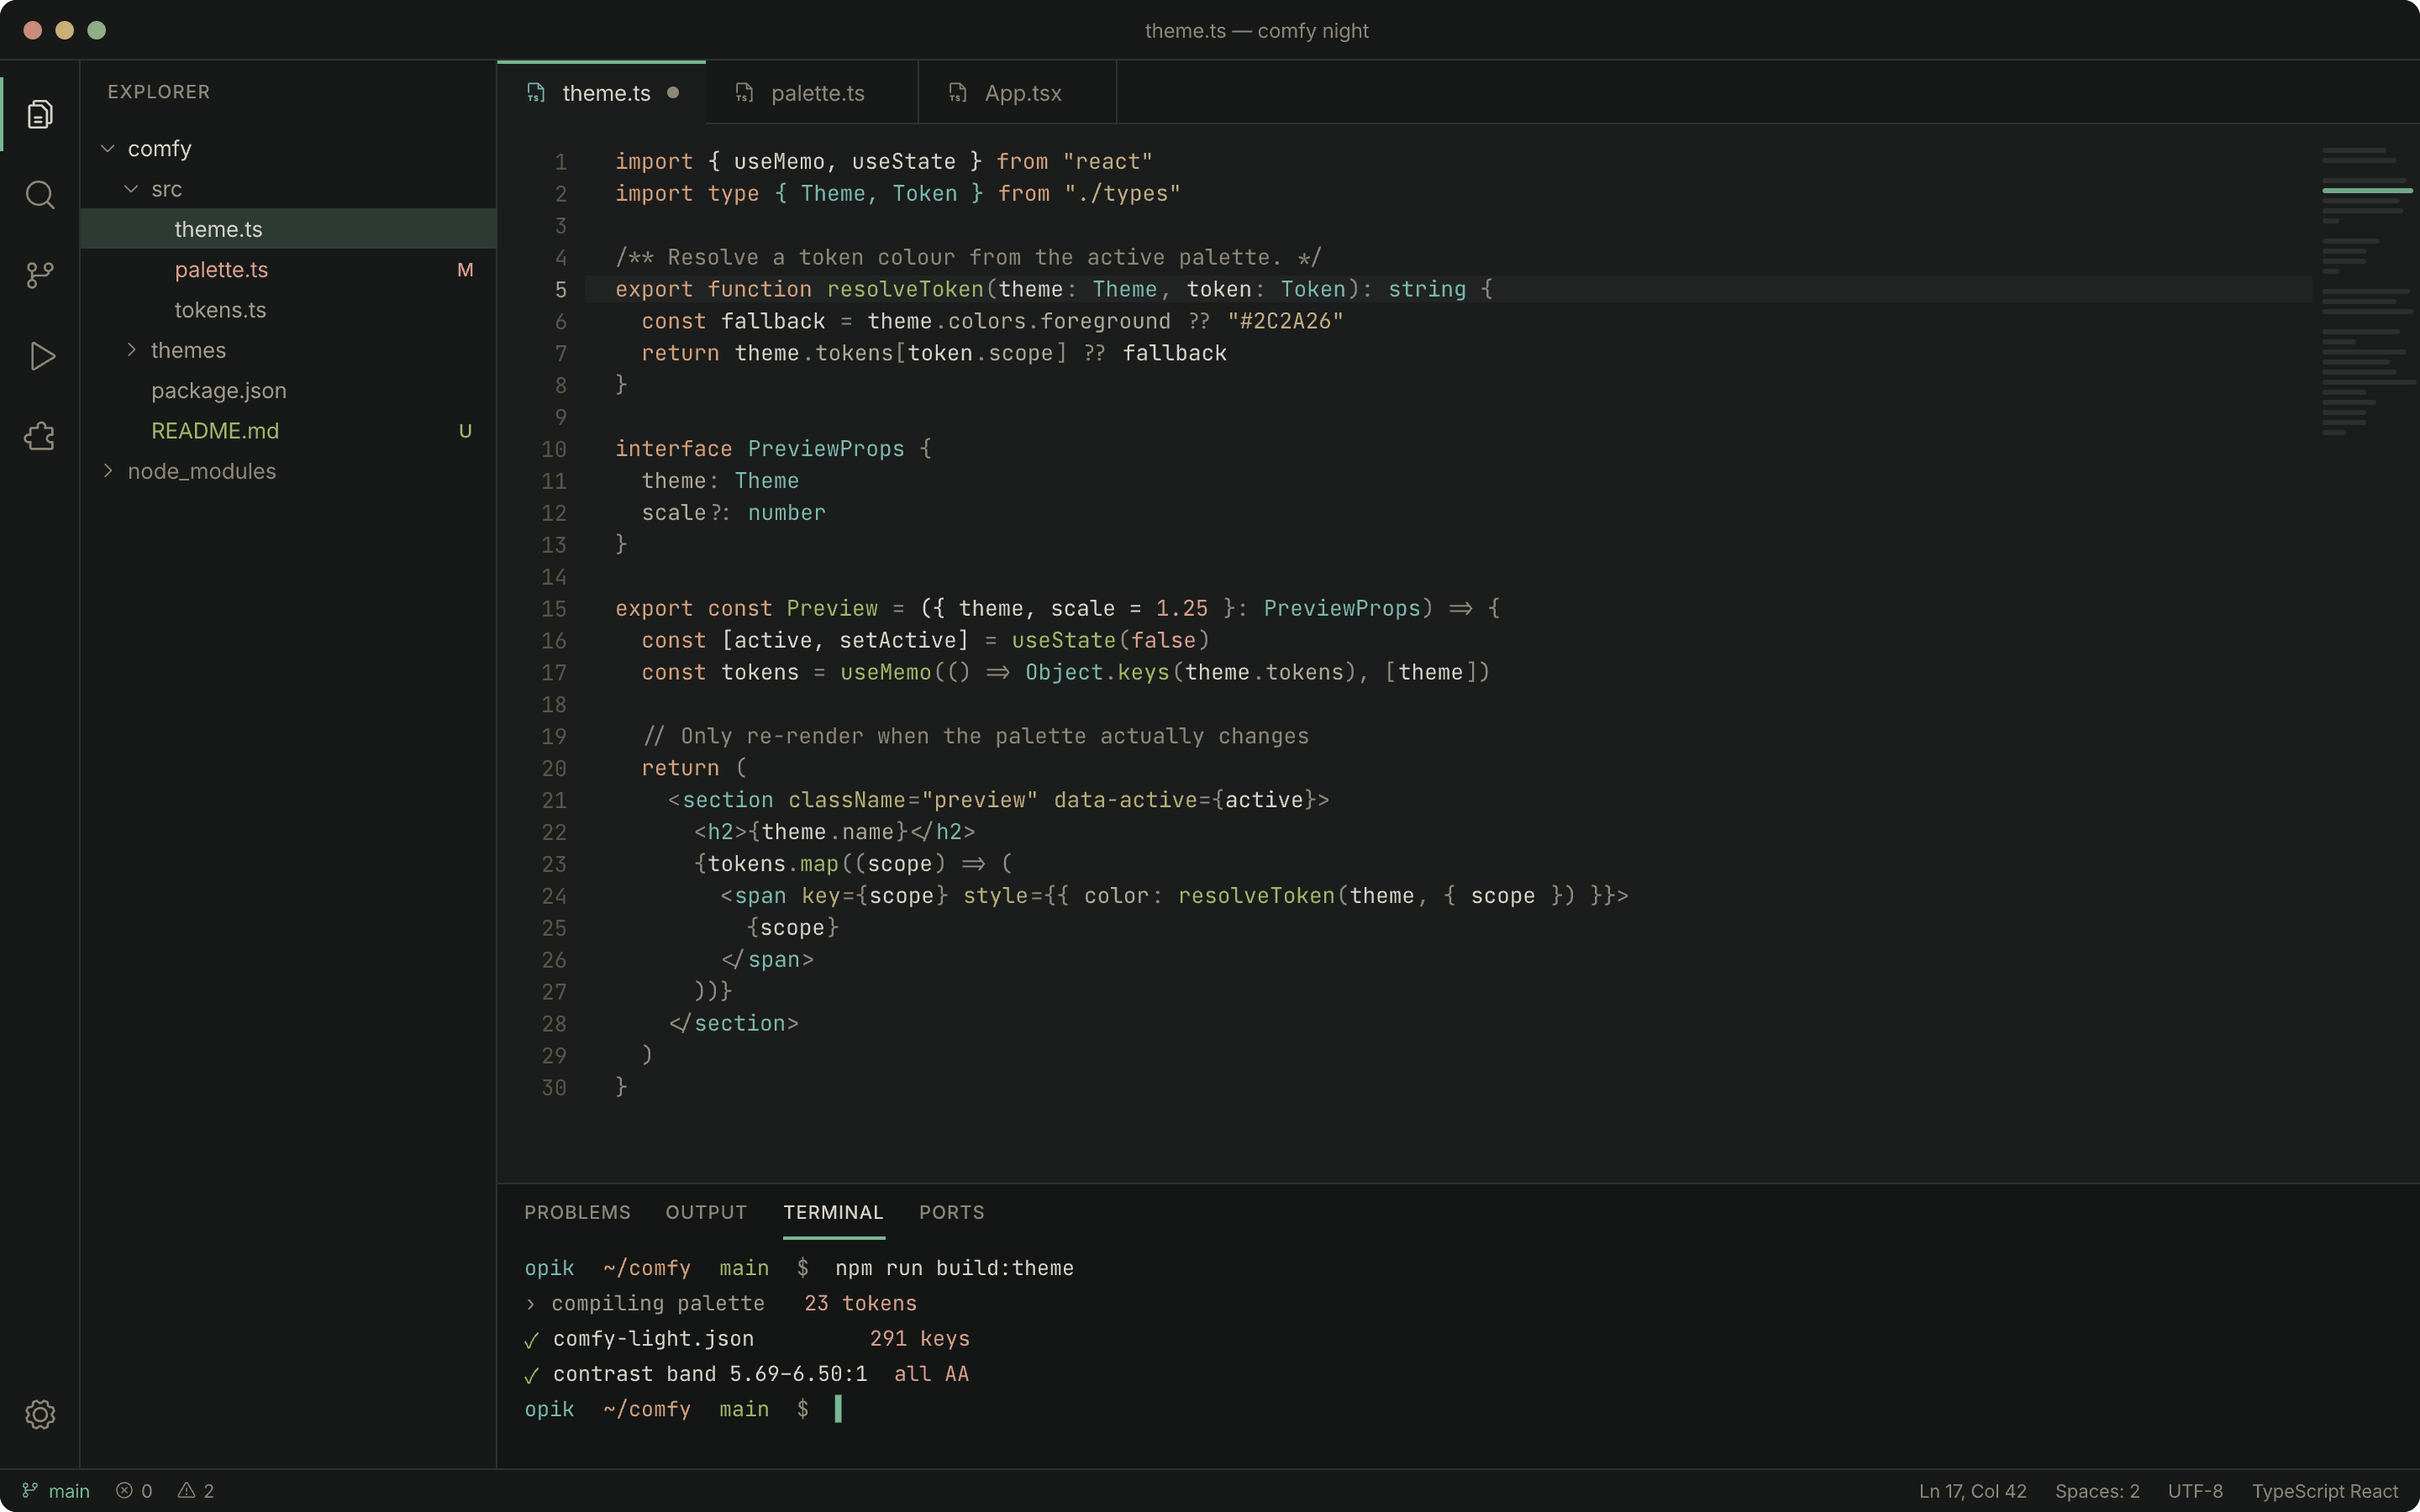This screenshot has height=1512, width=2420.
Task: Open the Source Control branch icon
Action: [40, 275]
